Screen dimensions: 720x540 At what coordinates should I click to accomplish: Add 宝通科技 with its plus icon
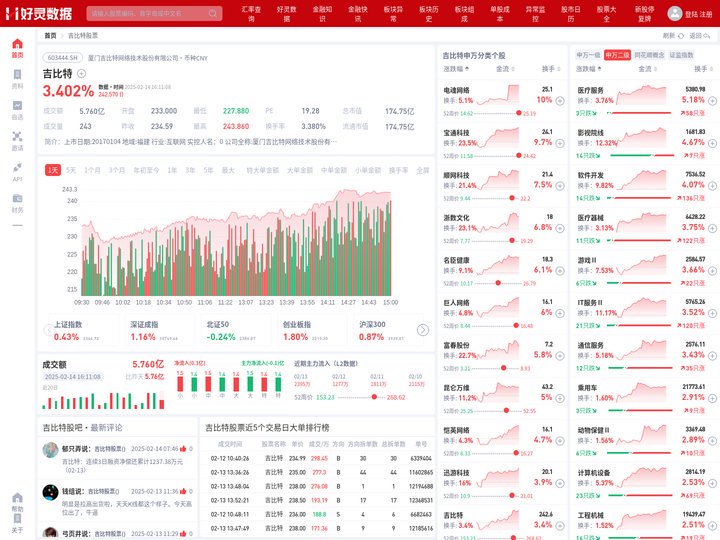click(560, 143)
